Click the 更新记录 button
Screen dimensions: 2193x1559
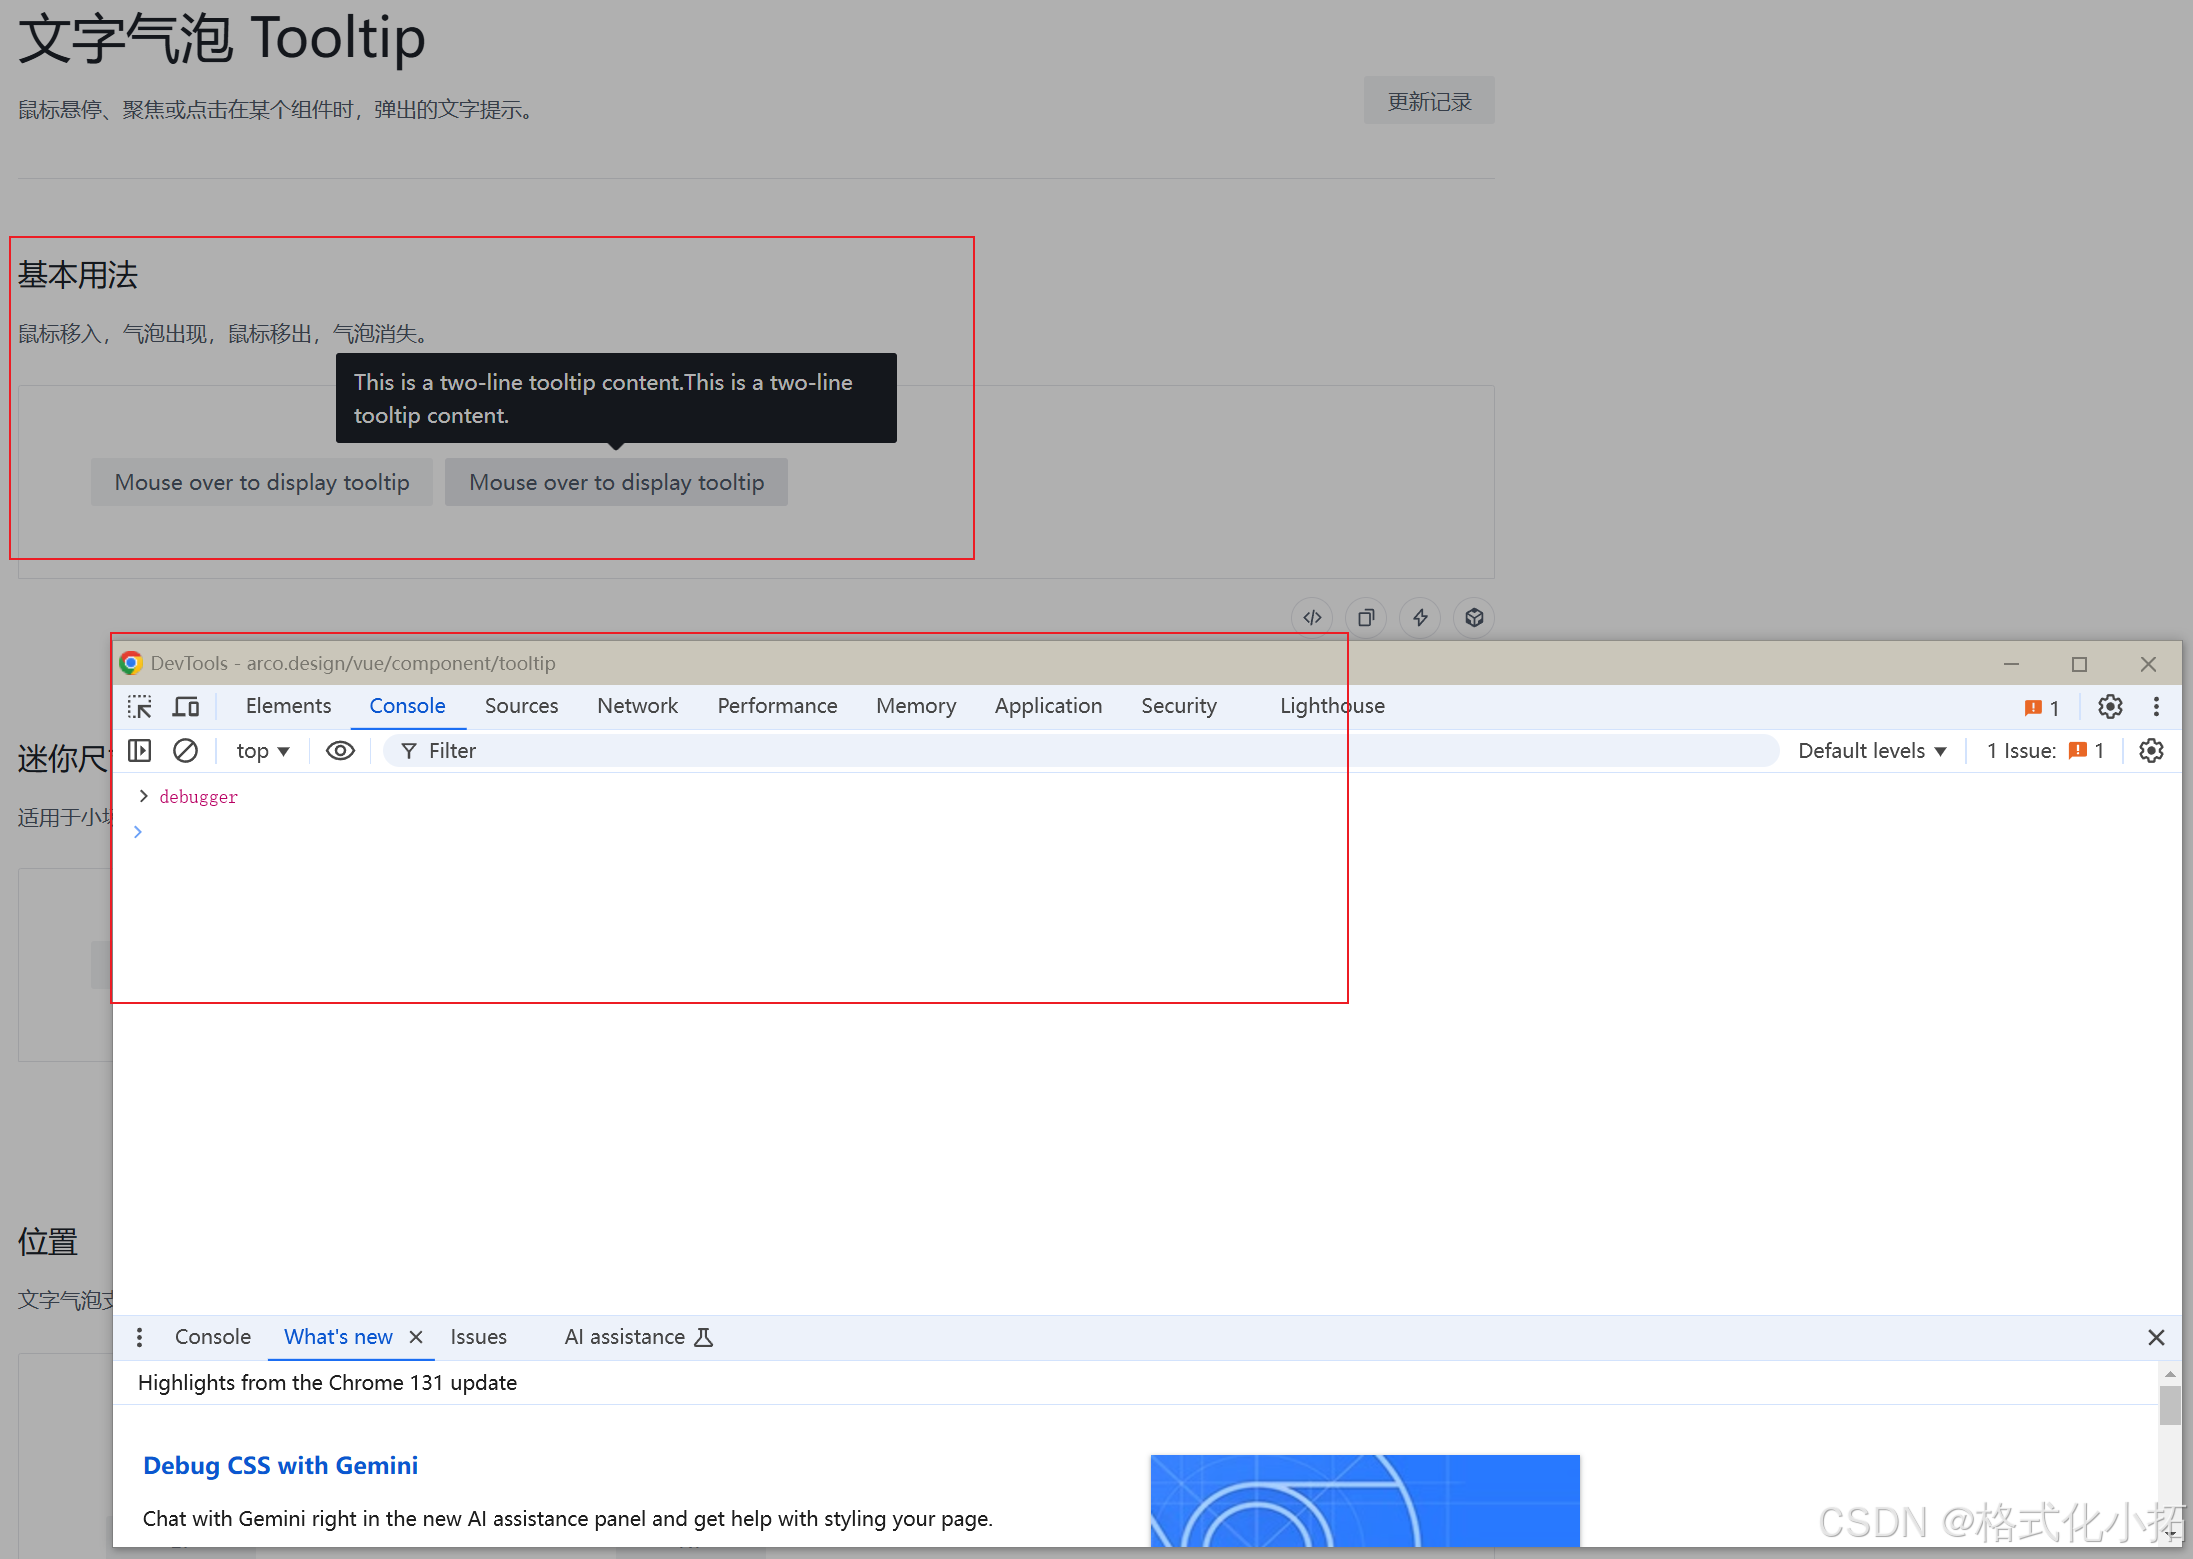tap(1428, 101)
